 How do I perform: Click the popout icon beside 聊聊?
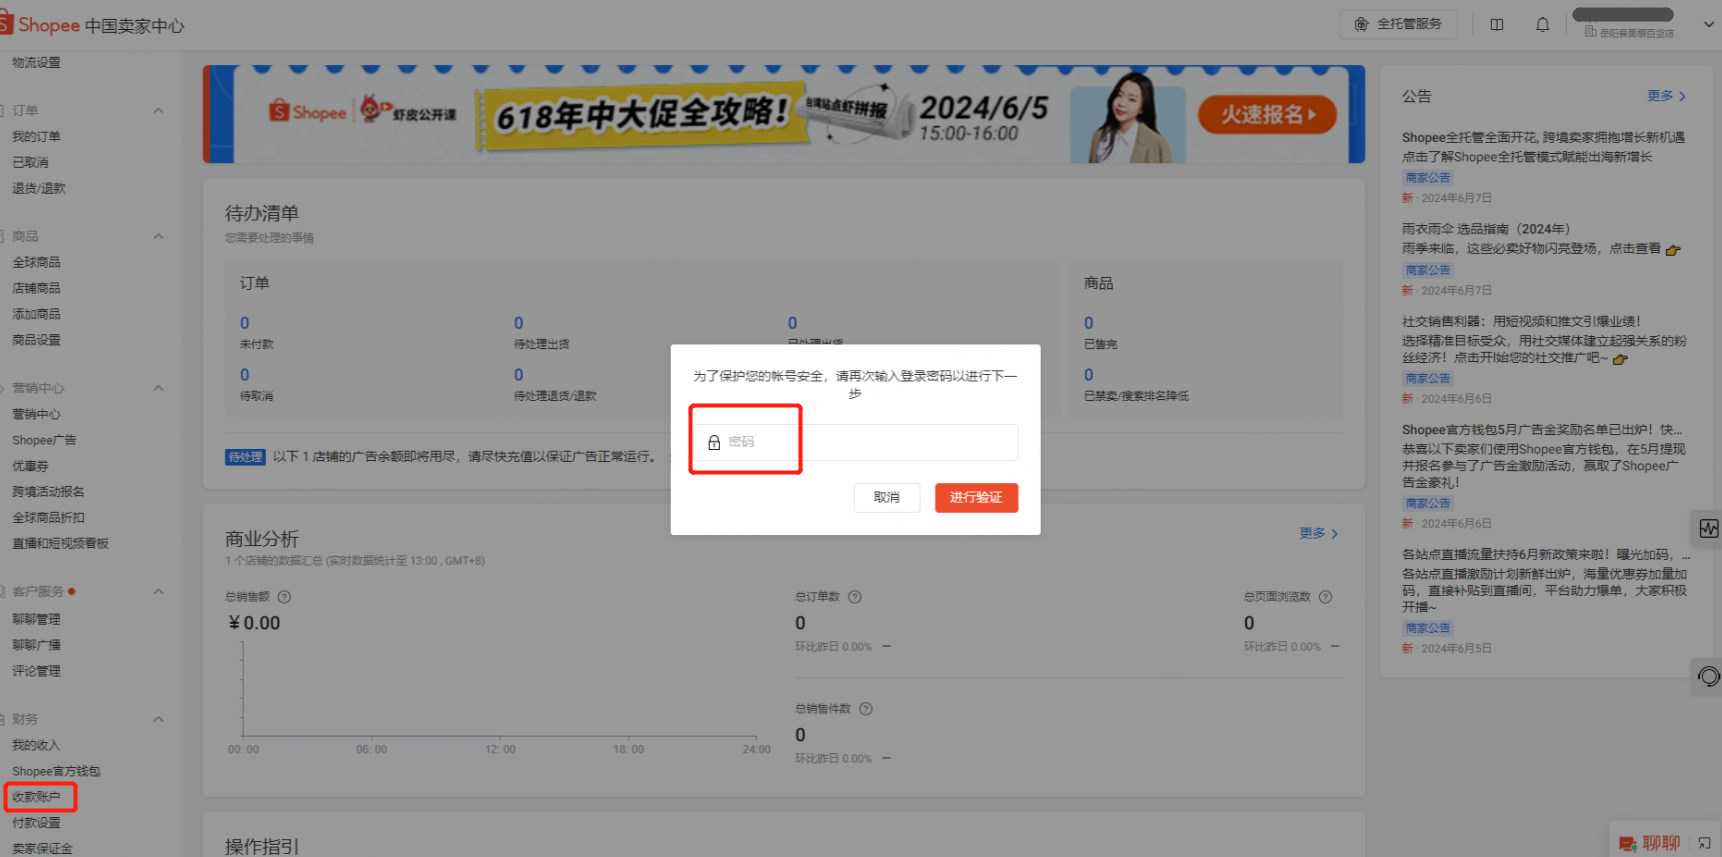click(x=1704, y=844)
